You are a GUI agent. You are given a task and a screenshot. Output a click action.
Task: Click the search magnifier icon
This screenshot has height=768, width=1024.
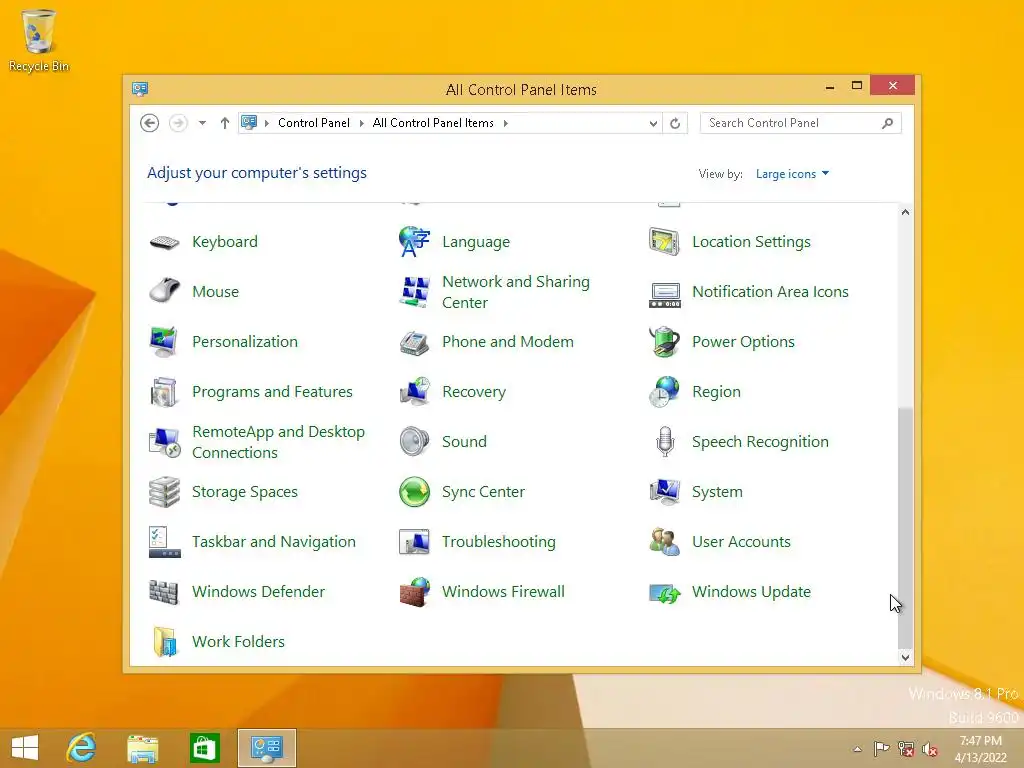point(887,123)
